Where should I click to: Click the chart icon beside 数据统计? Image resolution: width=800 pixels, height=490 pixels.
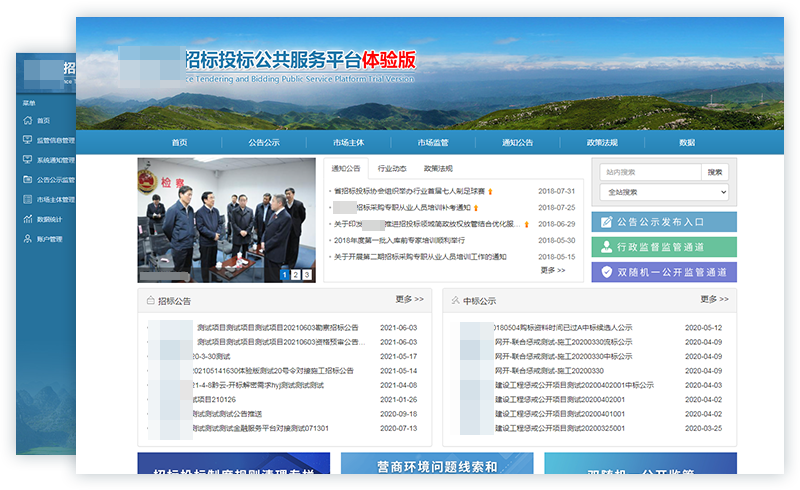click(x=26, y=219)
